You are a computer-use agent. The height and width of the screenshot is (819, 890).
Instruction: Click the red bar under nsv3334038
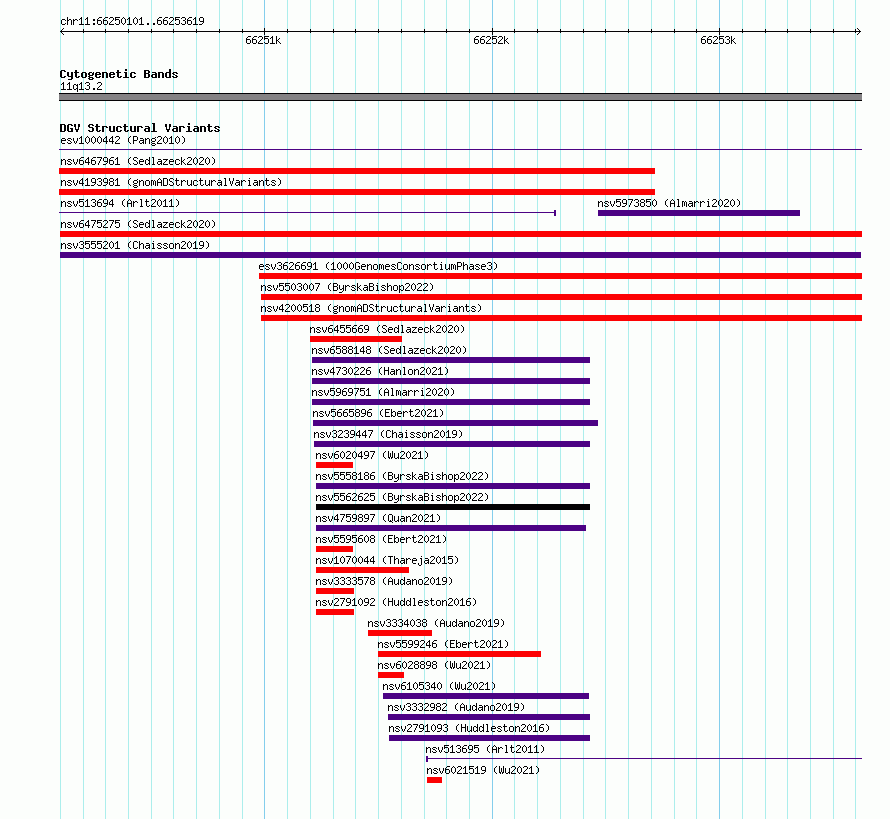(x=400, y=633)
